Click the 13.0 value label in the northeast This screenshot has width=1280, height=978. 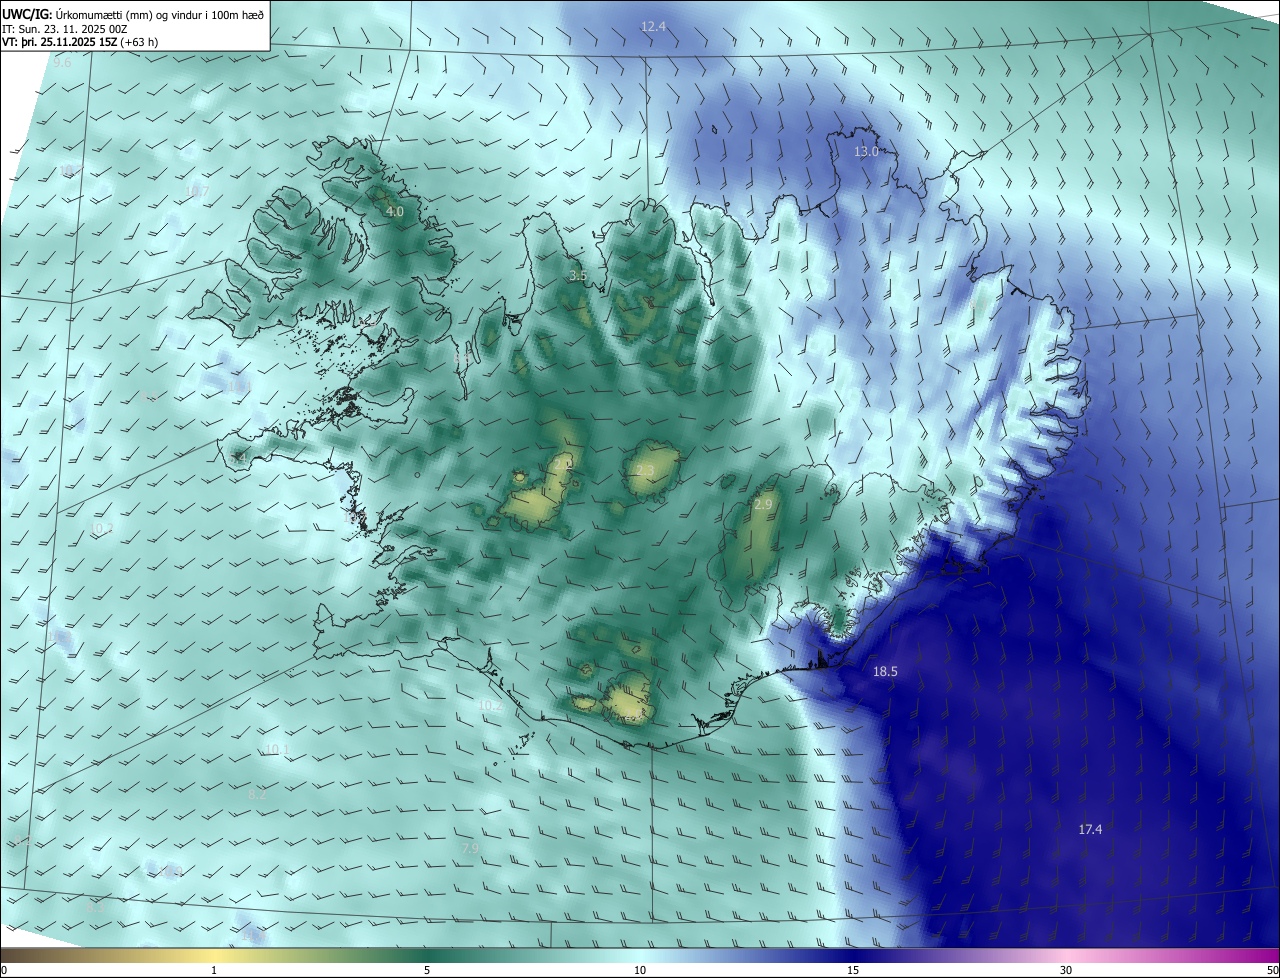865,151
